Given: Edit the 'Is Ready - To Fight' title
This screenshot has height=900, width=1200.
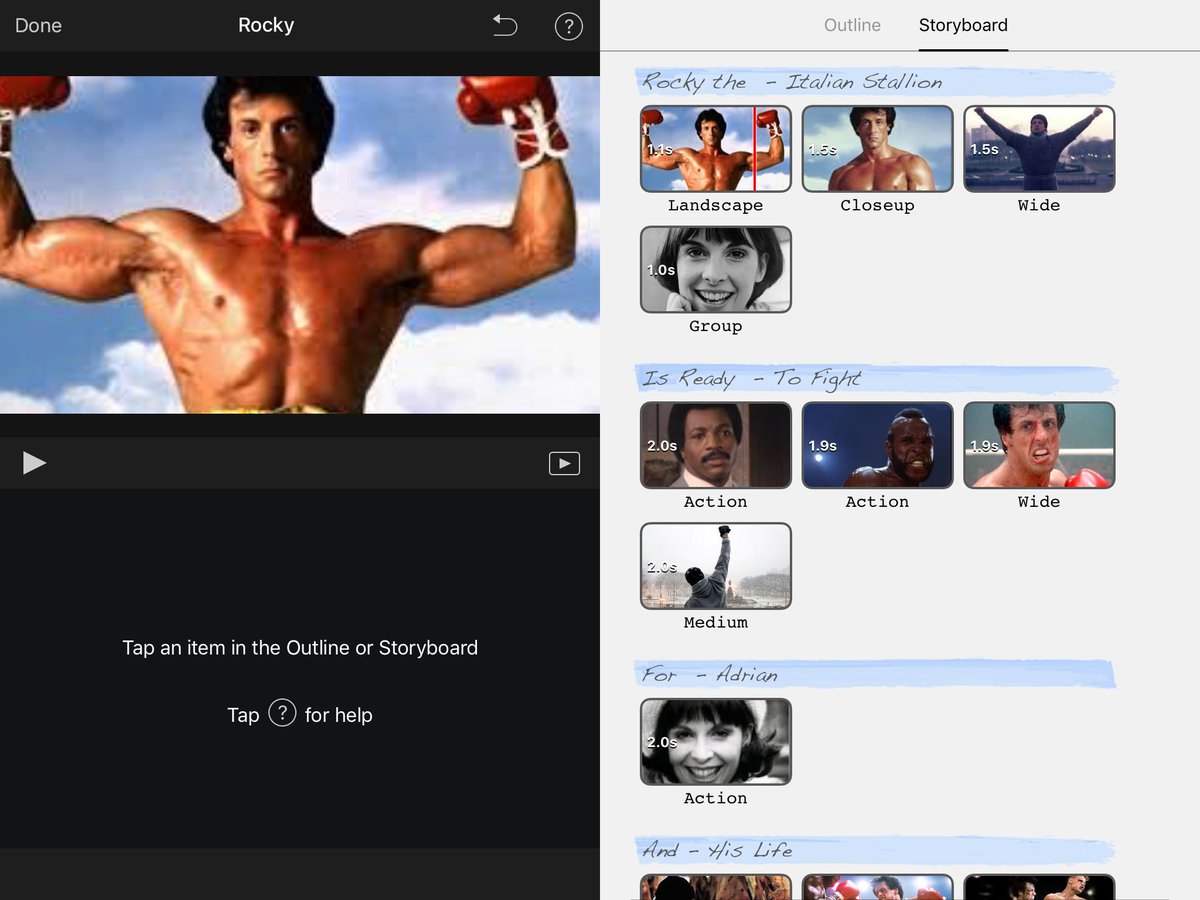Looking at the screenshot, I should coord(875,379).
